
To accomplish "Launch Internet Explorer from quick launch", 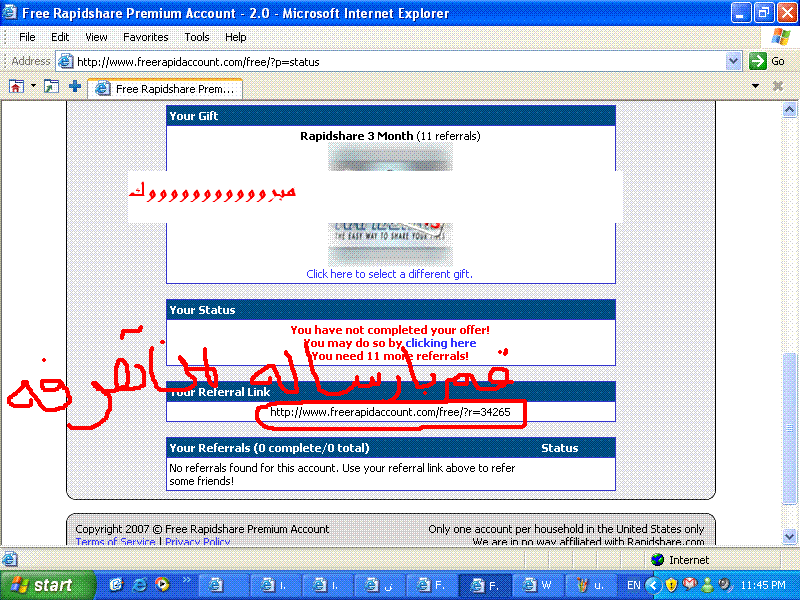I will [x=140, y=585].
